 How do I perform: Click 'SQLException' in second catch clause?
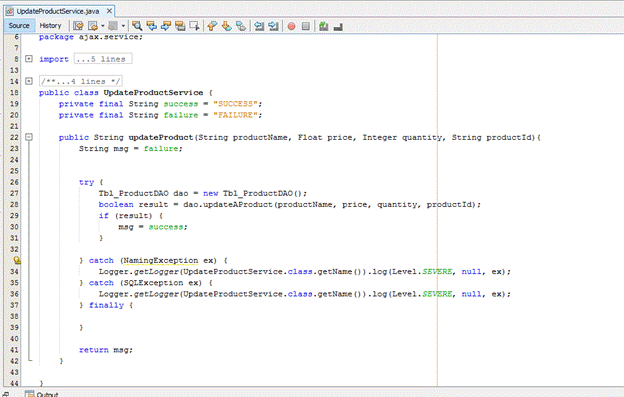153,282
